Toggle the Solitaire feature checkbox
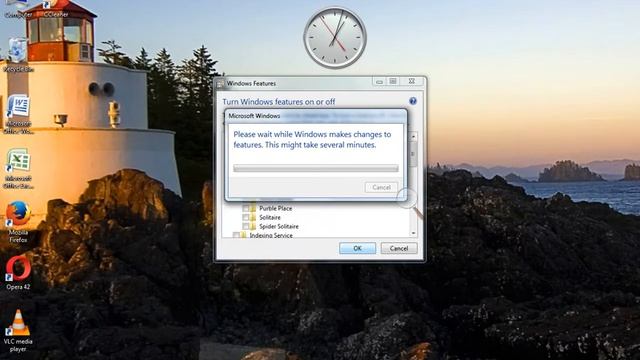The image size is (640, 360). coord(246,217)
